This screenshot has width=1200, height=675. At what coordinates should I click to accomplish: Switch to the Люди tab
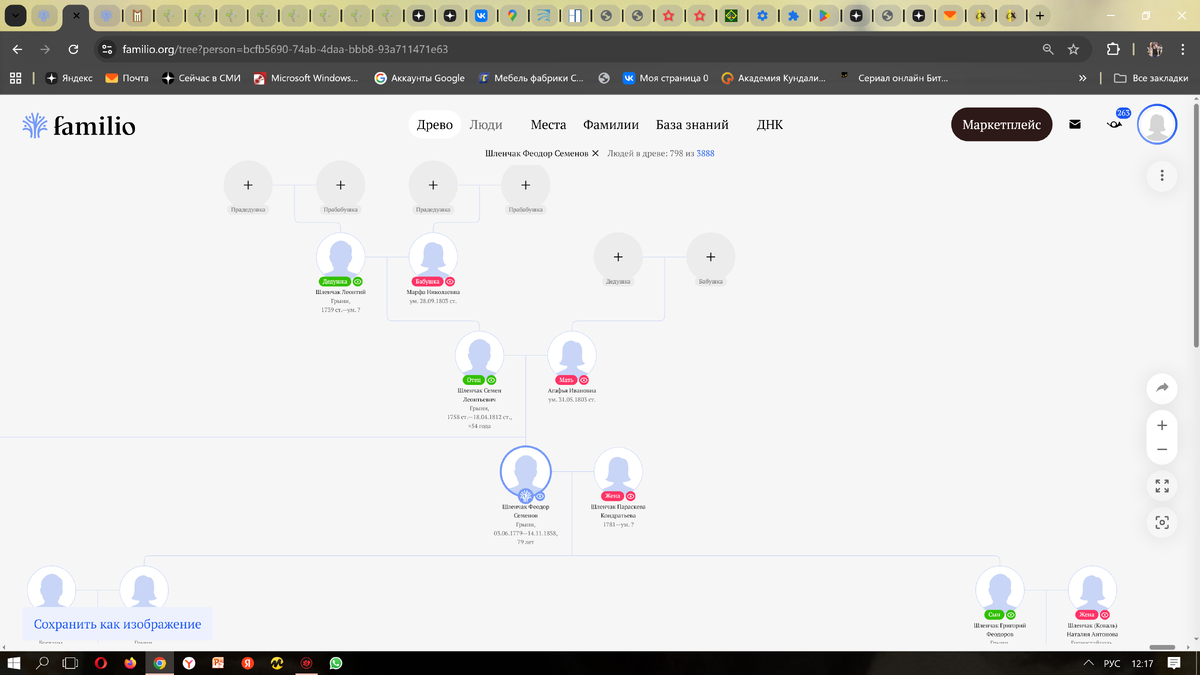point(486,125)
